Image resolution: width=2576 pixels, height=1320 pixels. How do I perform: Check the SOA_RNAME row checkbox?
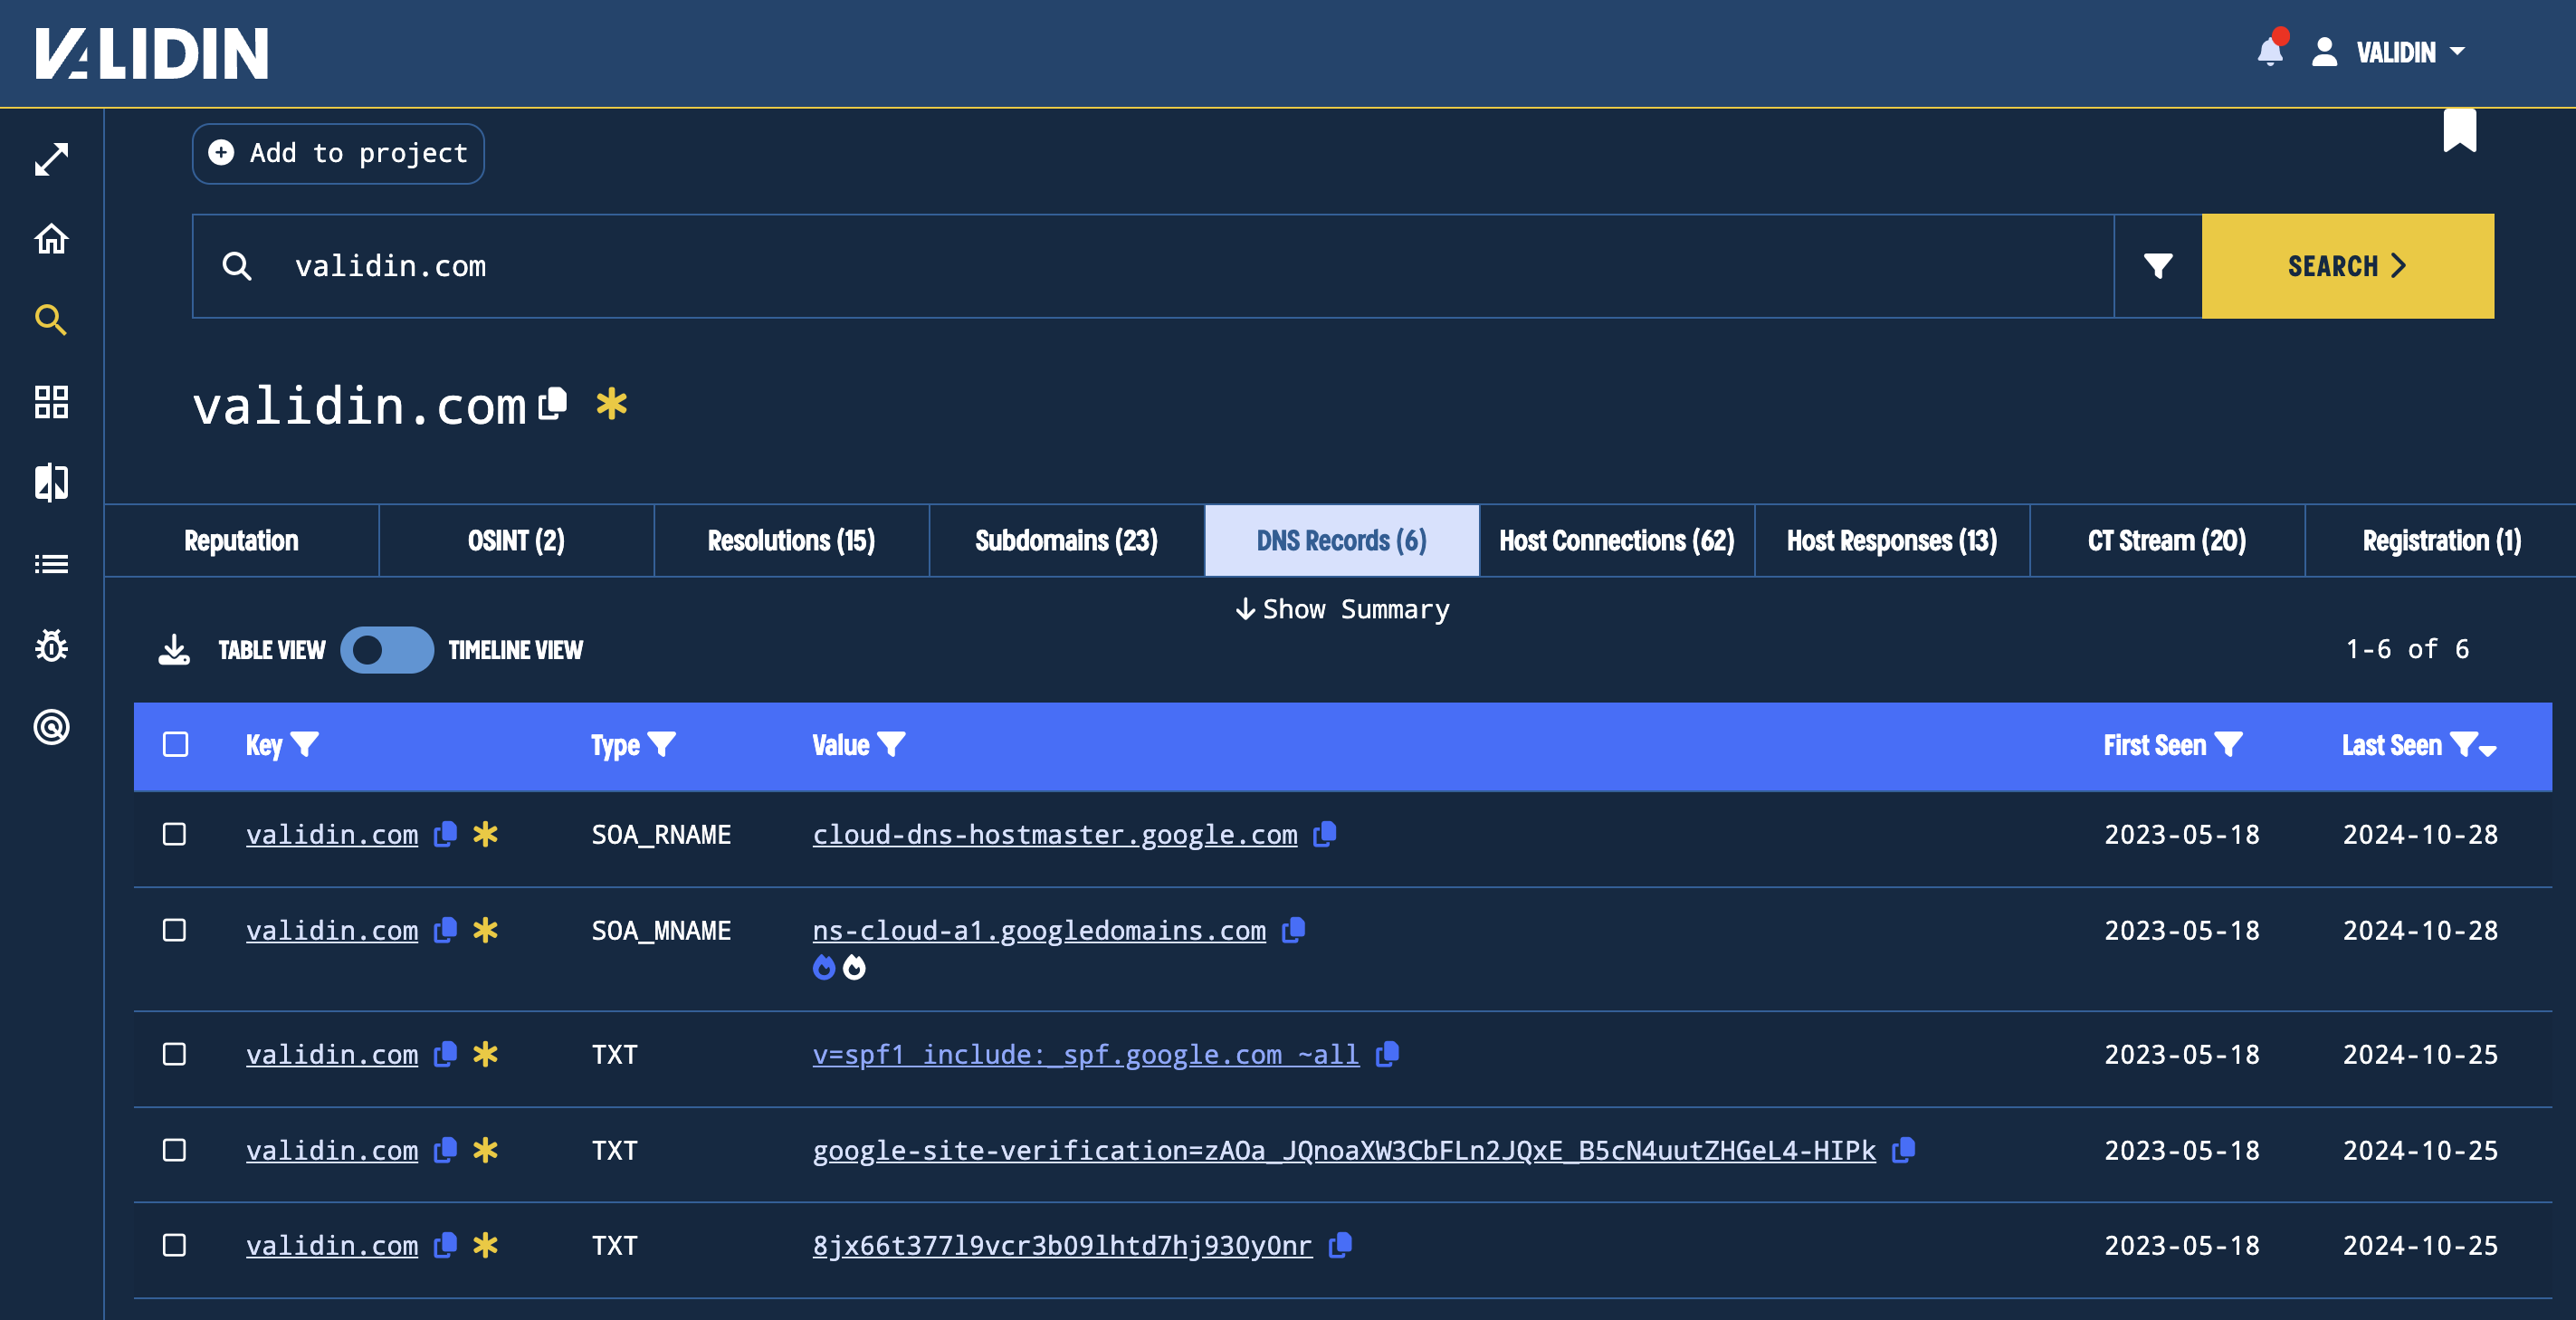click(x=175, y=834)
